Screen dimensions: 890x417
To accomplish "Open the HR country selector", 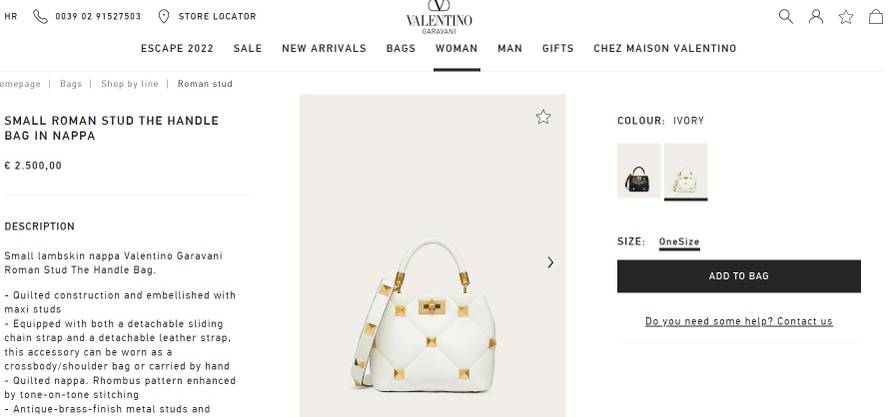I will pos(11,16).
